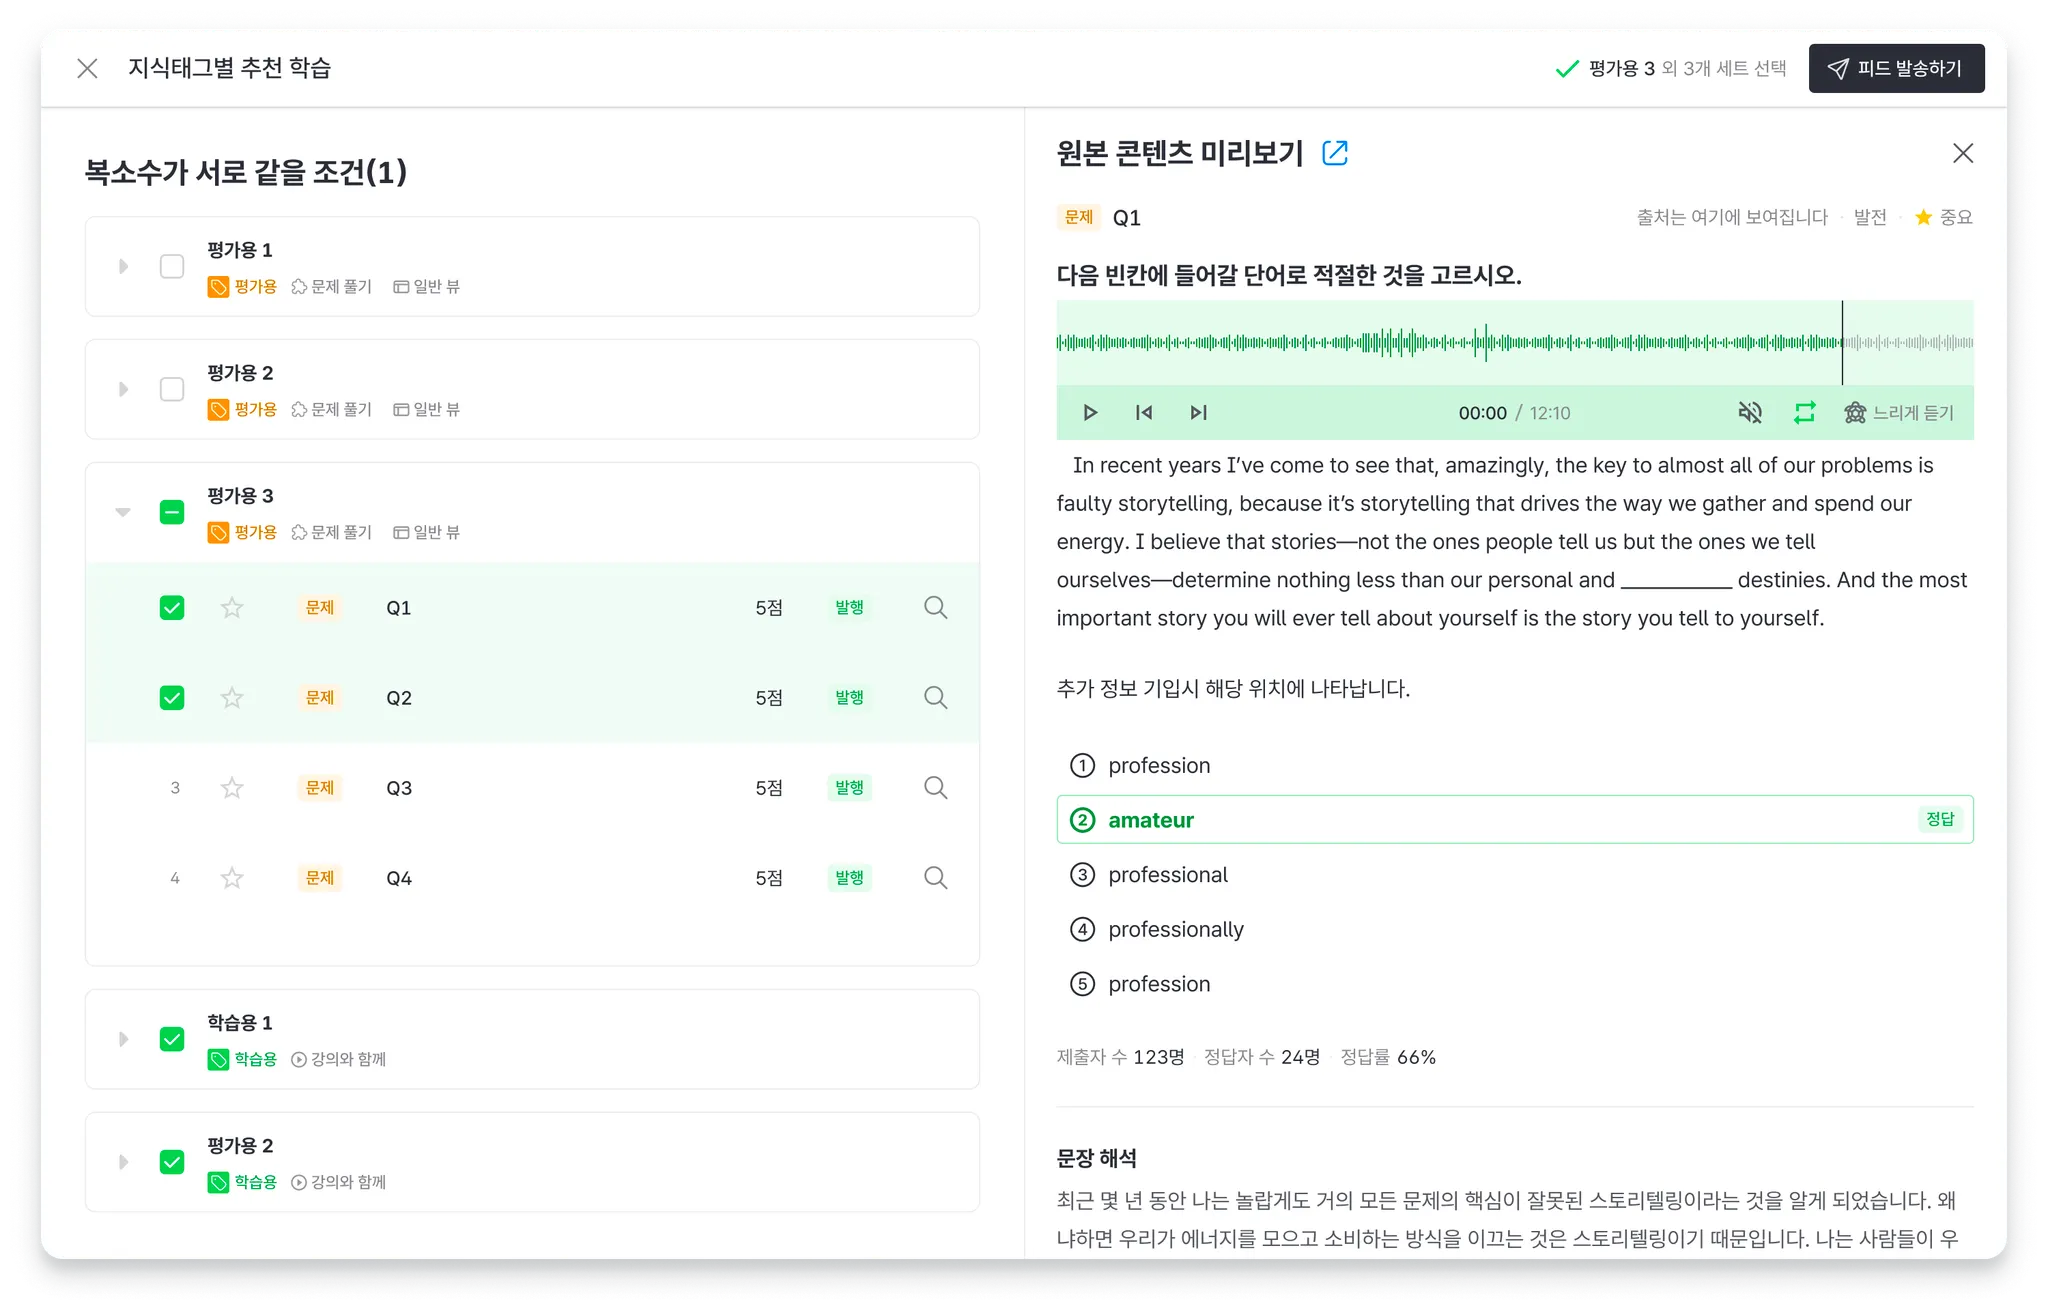Uncheck the Q1 question checkbox
The image size is (2048, 1311).
pos(172,608)
